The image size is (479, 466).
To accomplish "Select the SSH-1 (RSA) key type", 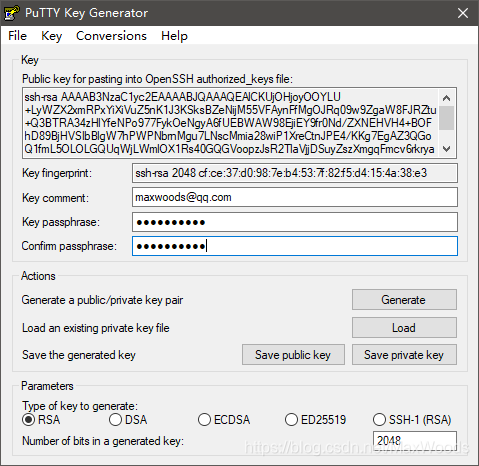I will tap(412, 419).
